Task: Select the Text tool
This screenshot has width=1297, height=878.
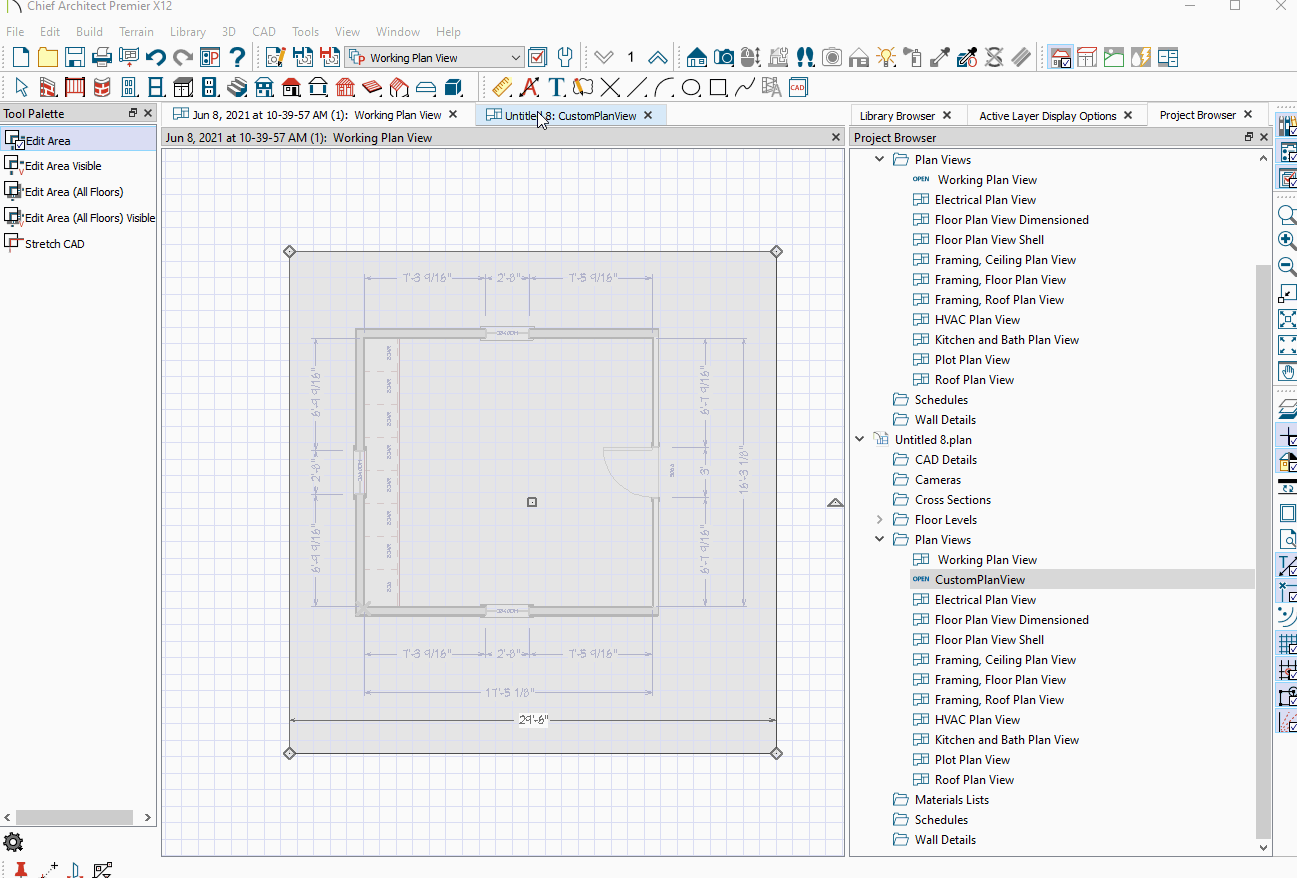Action: 556,87
